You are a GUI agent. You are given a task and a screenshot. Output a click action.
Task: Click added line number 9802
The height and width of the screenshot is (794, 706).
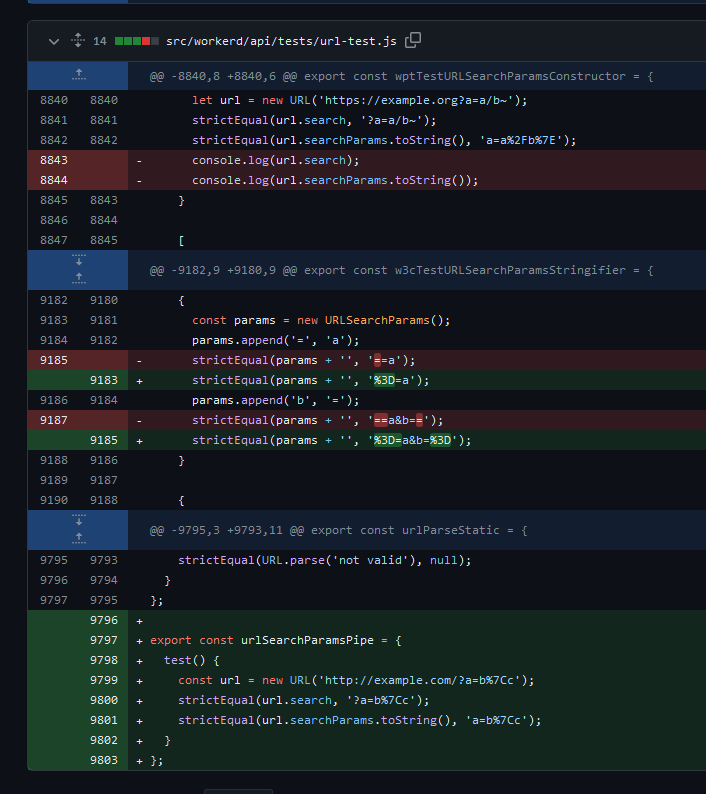click(x=103, y=740)
